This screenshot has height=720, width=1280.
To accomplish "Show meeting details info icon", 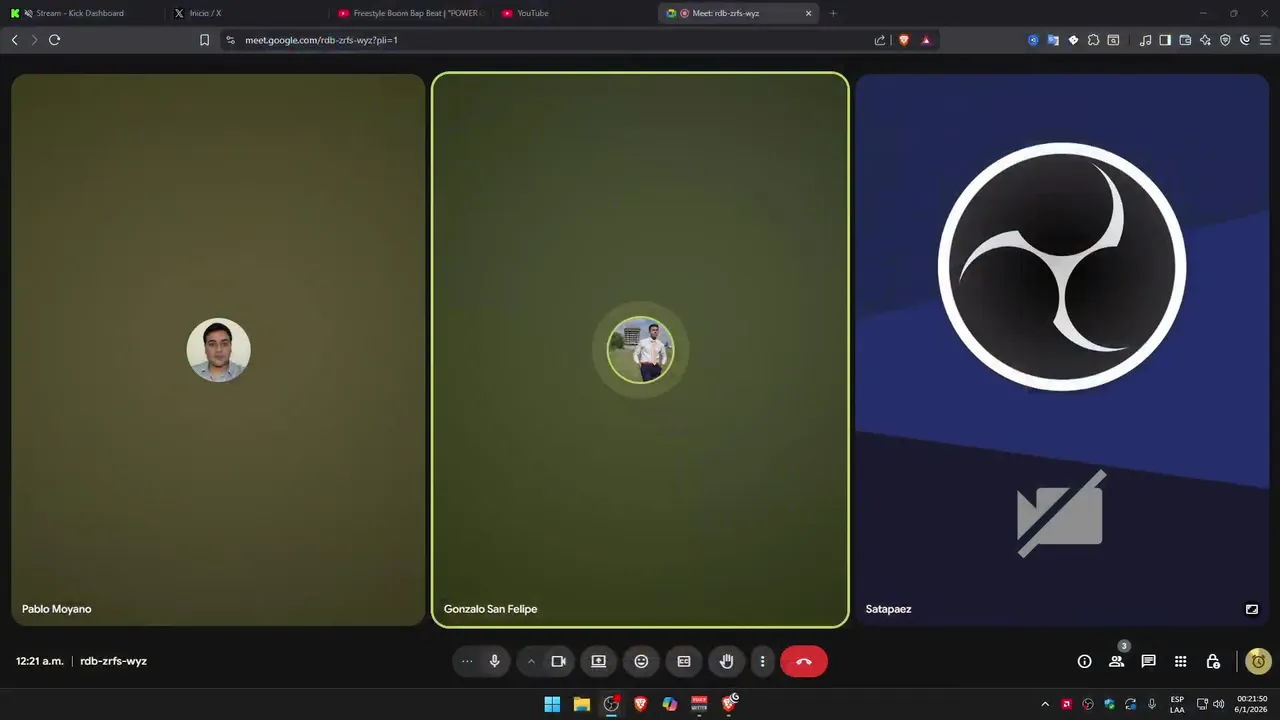I will point(1084,661).
